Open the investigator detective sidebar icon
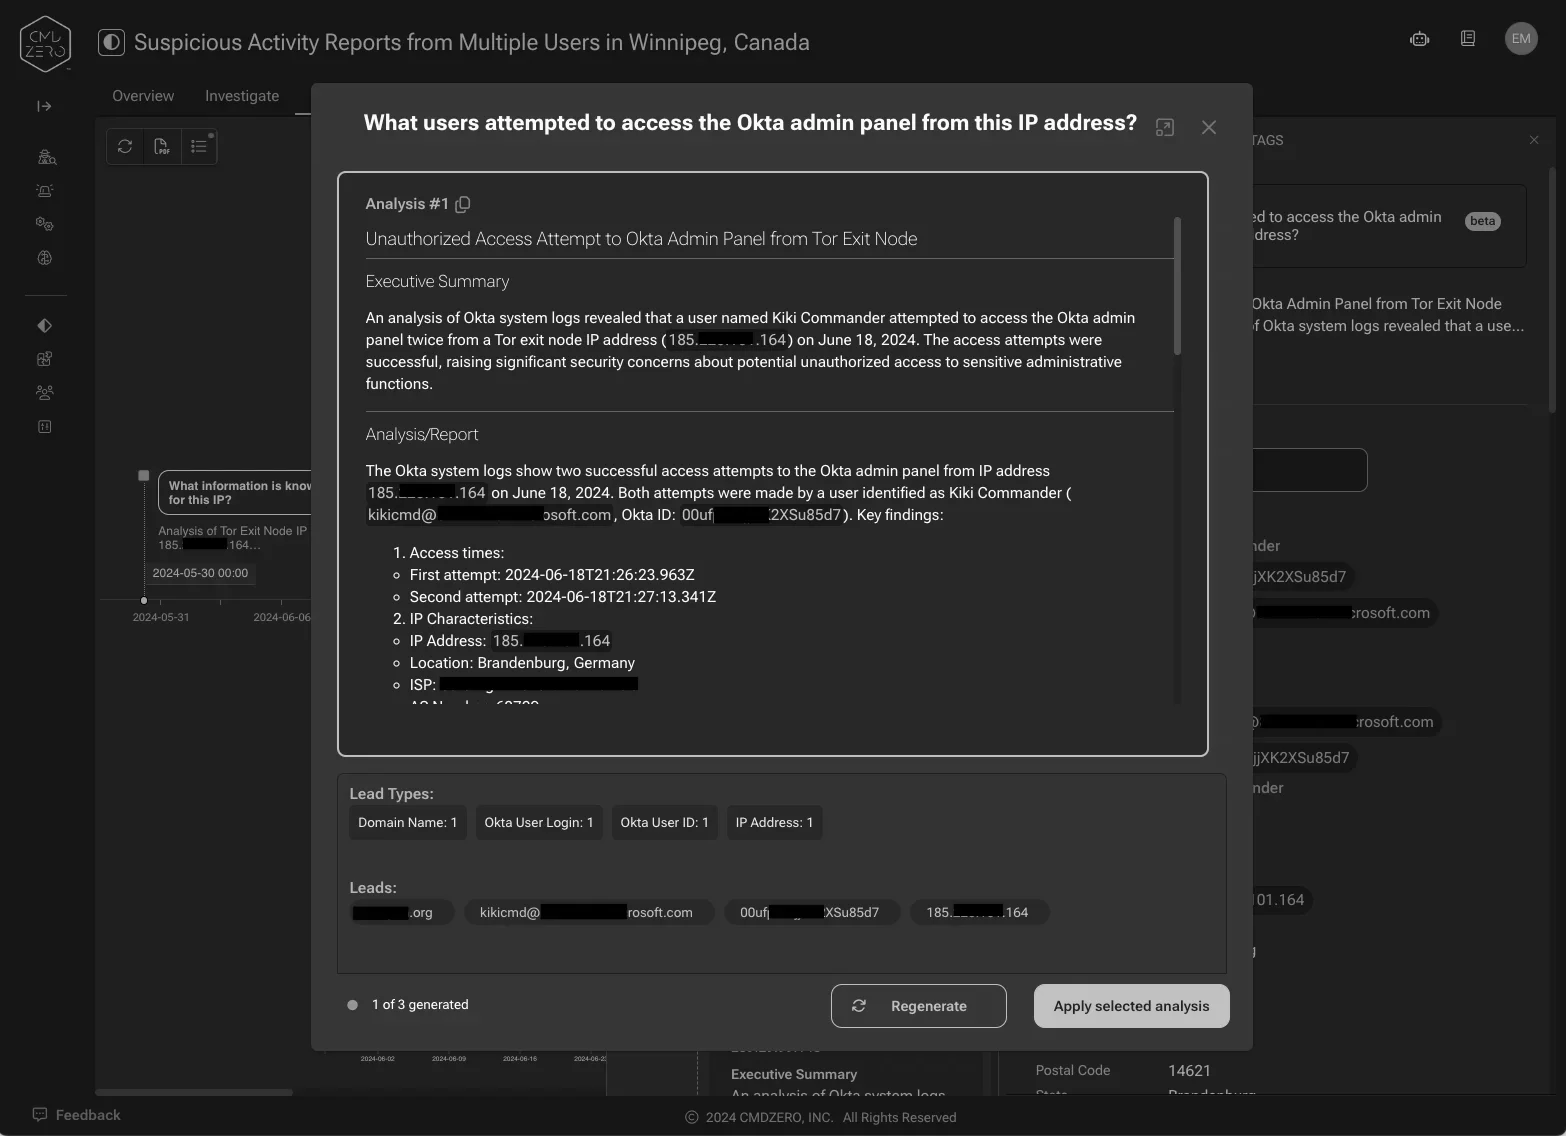Screen dimensions: 1566x1136 (x=46, y=157)
